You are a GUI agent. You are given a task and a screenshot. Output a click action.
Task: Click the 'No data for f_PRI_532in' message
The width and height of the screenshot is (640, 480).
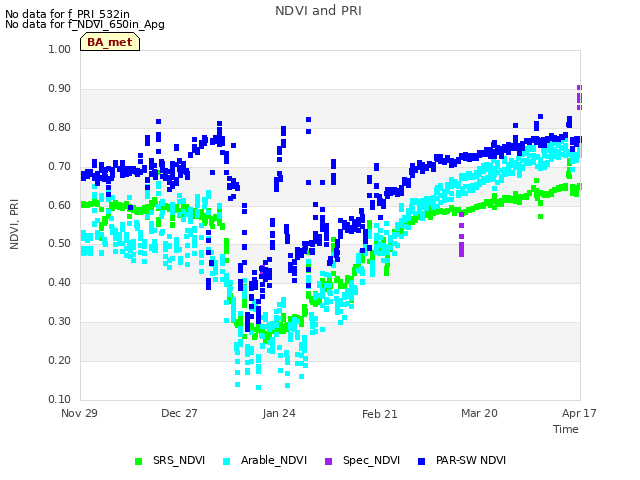pyautogui.click(x=67, y=14)
